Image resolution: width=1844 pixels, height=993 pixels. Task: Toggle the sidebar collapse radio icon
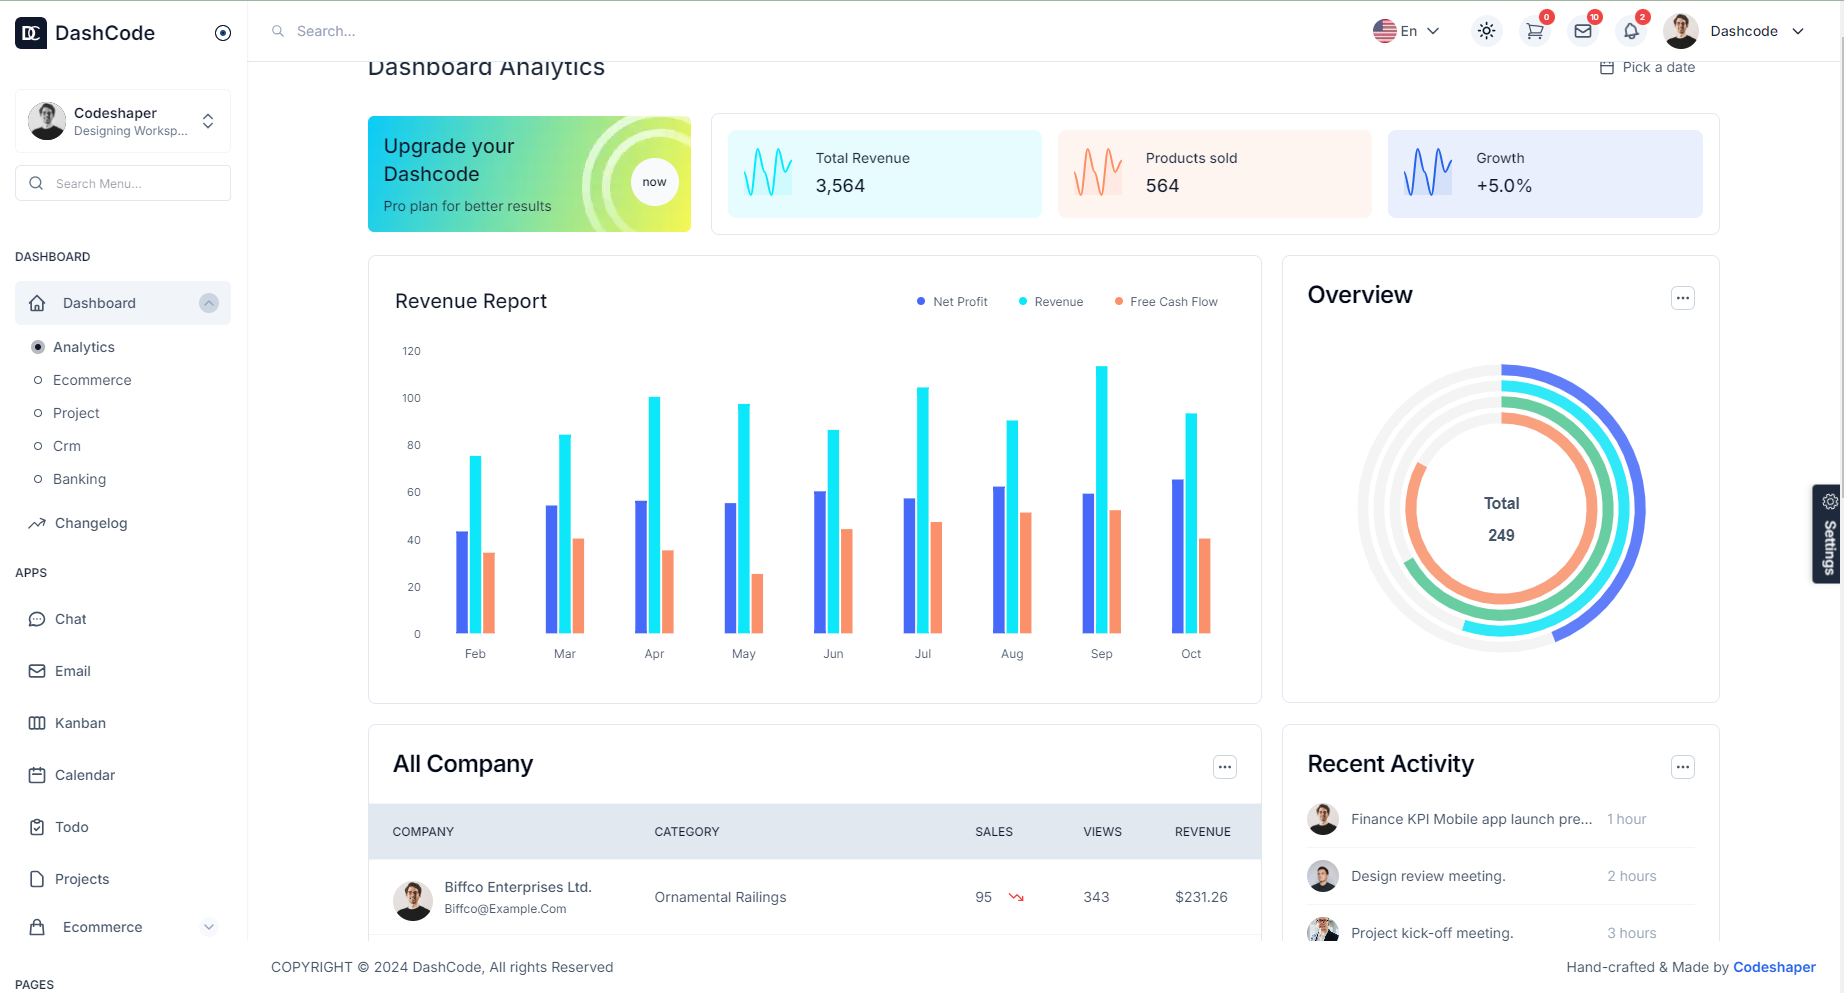click(x=223, y=33)
